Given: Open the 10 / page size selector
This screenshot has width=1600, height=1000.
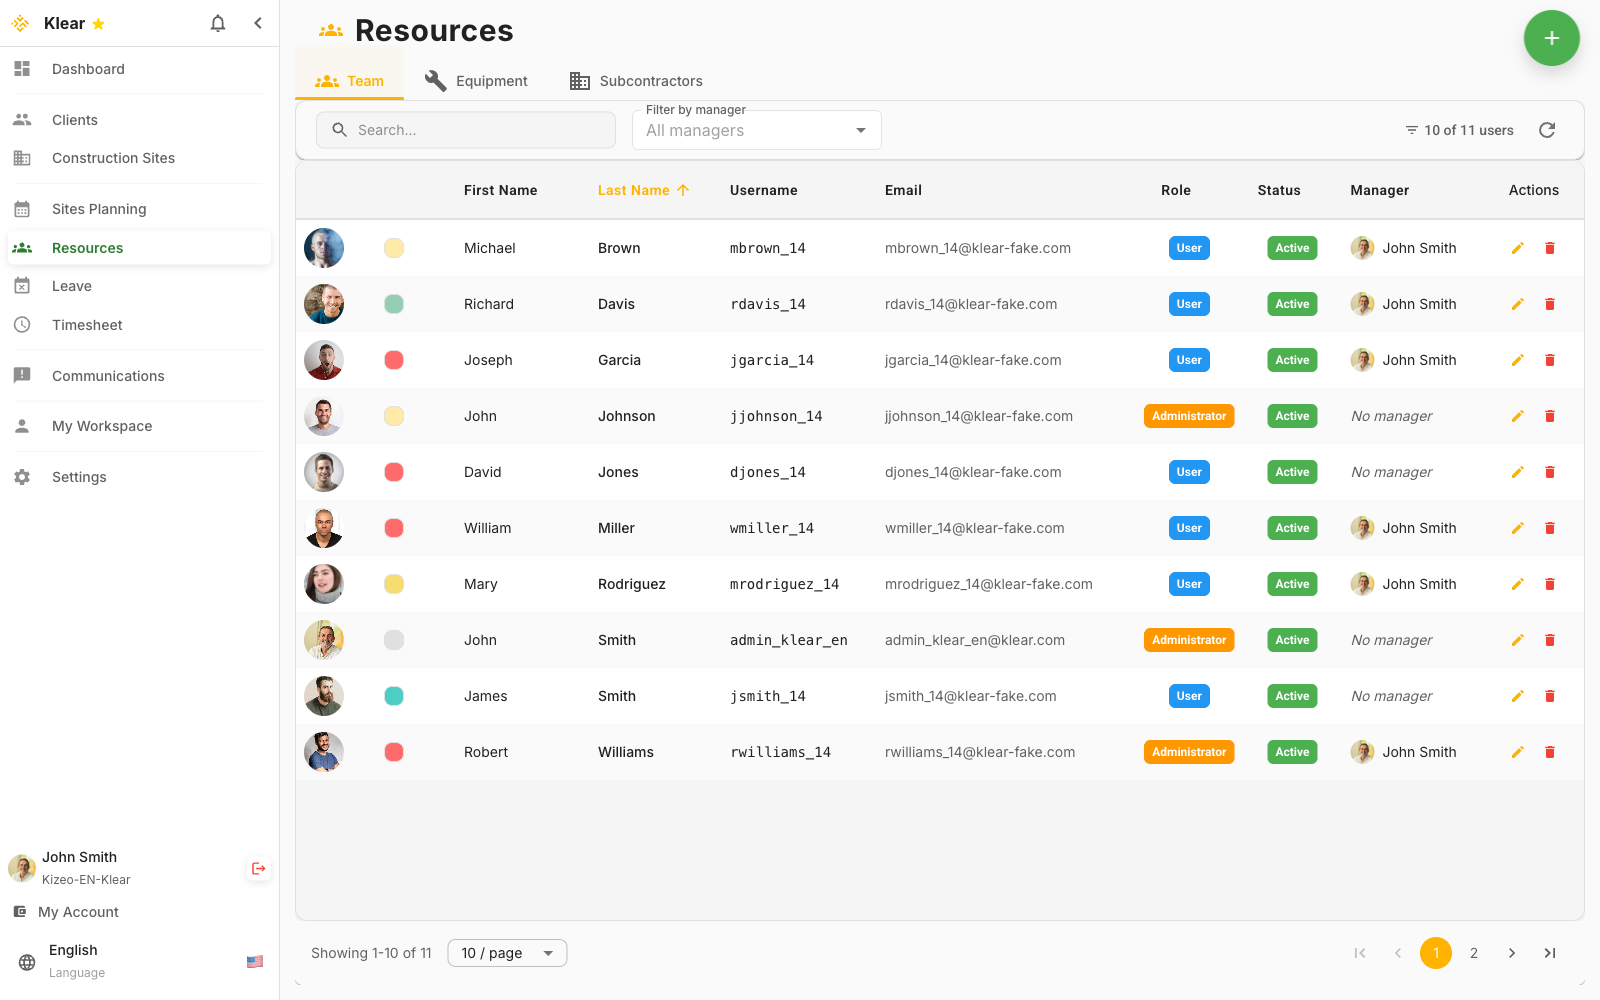Looking at the screenshot, I should (x=507, y=953).
